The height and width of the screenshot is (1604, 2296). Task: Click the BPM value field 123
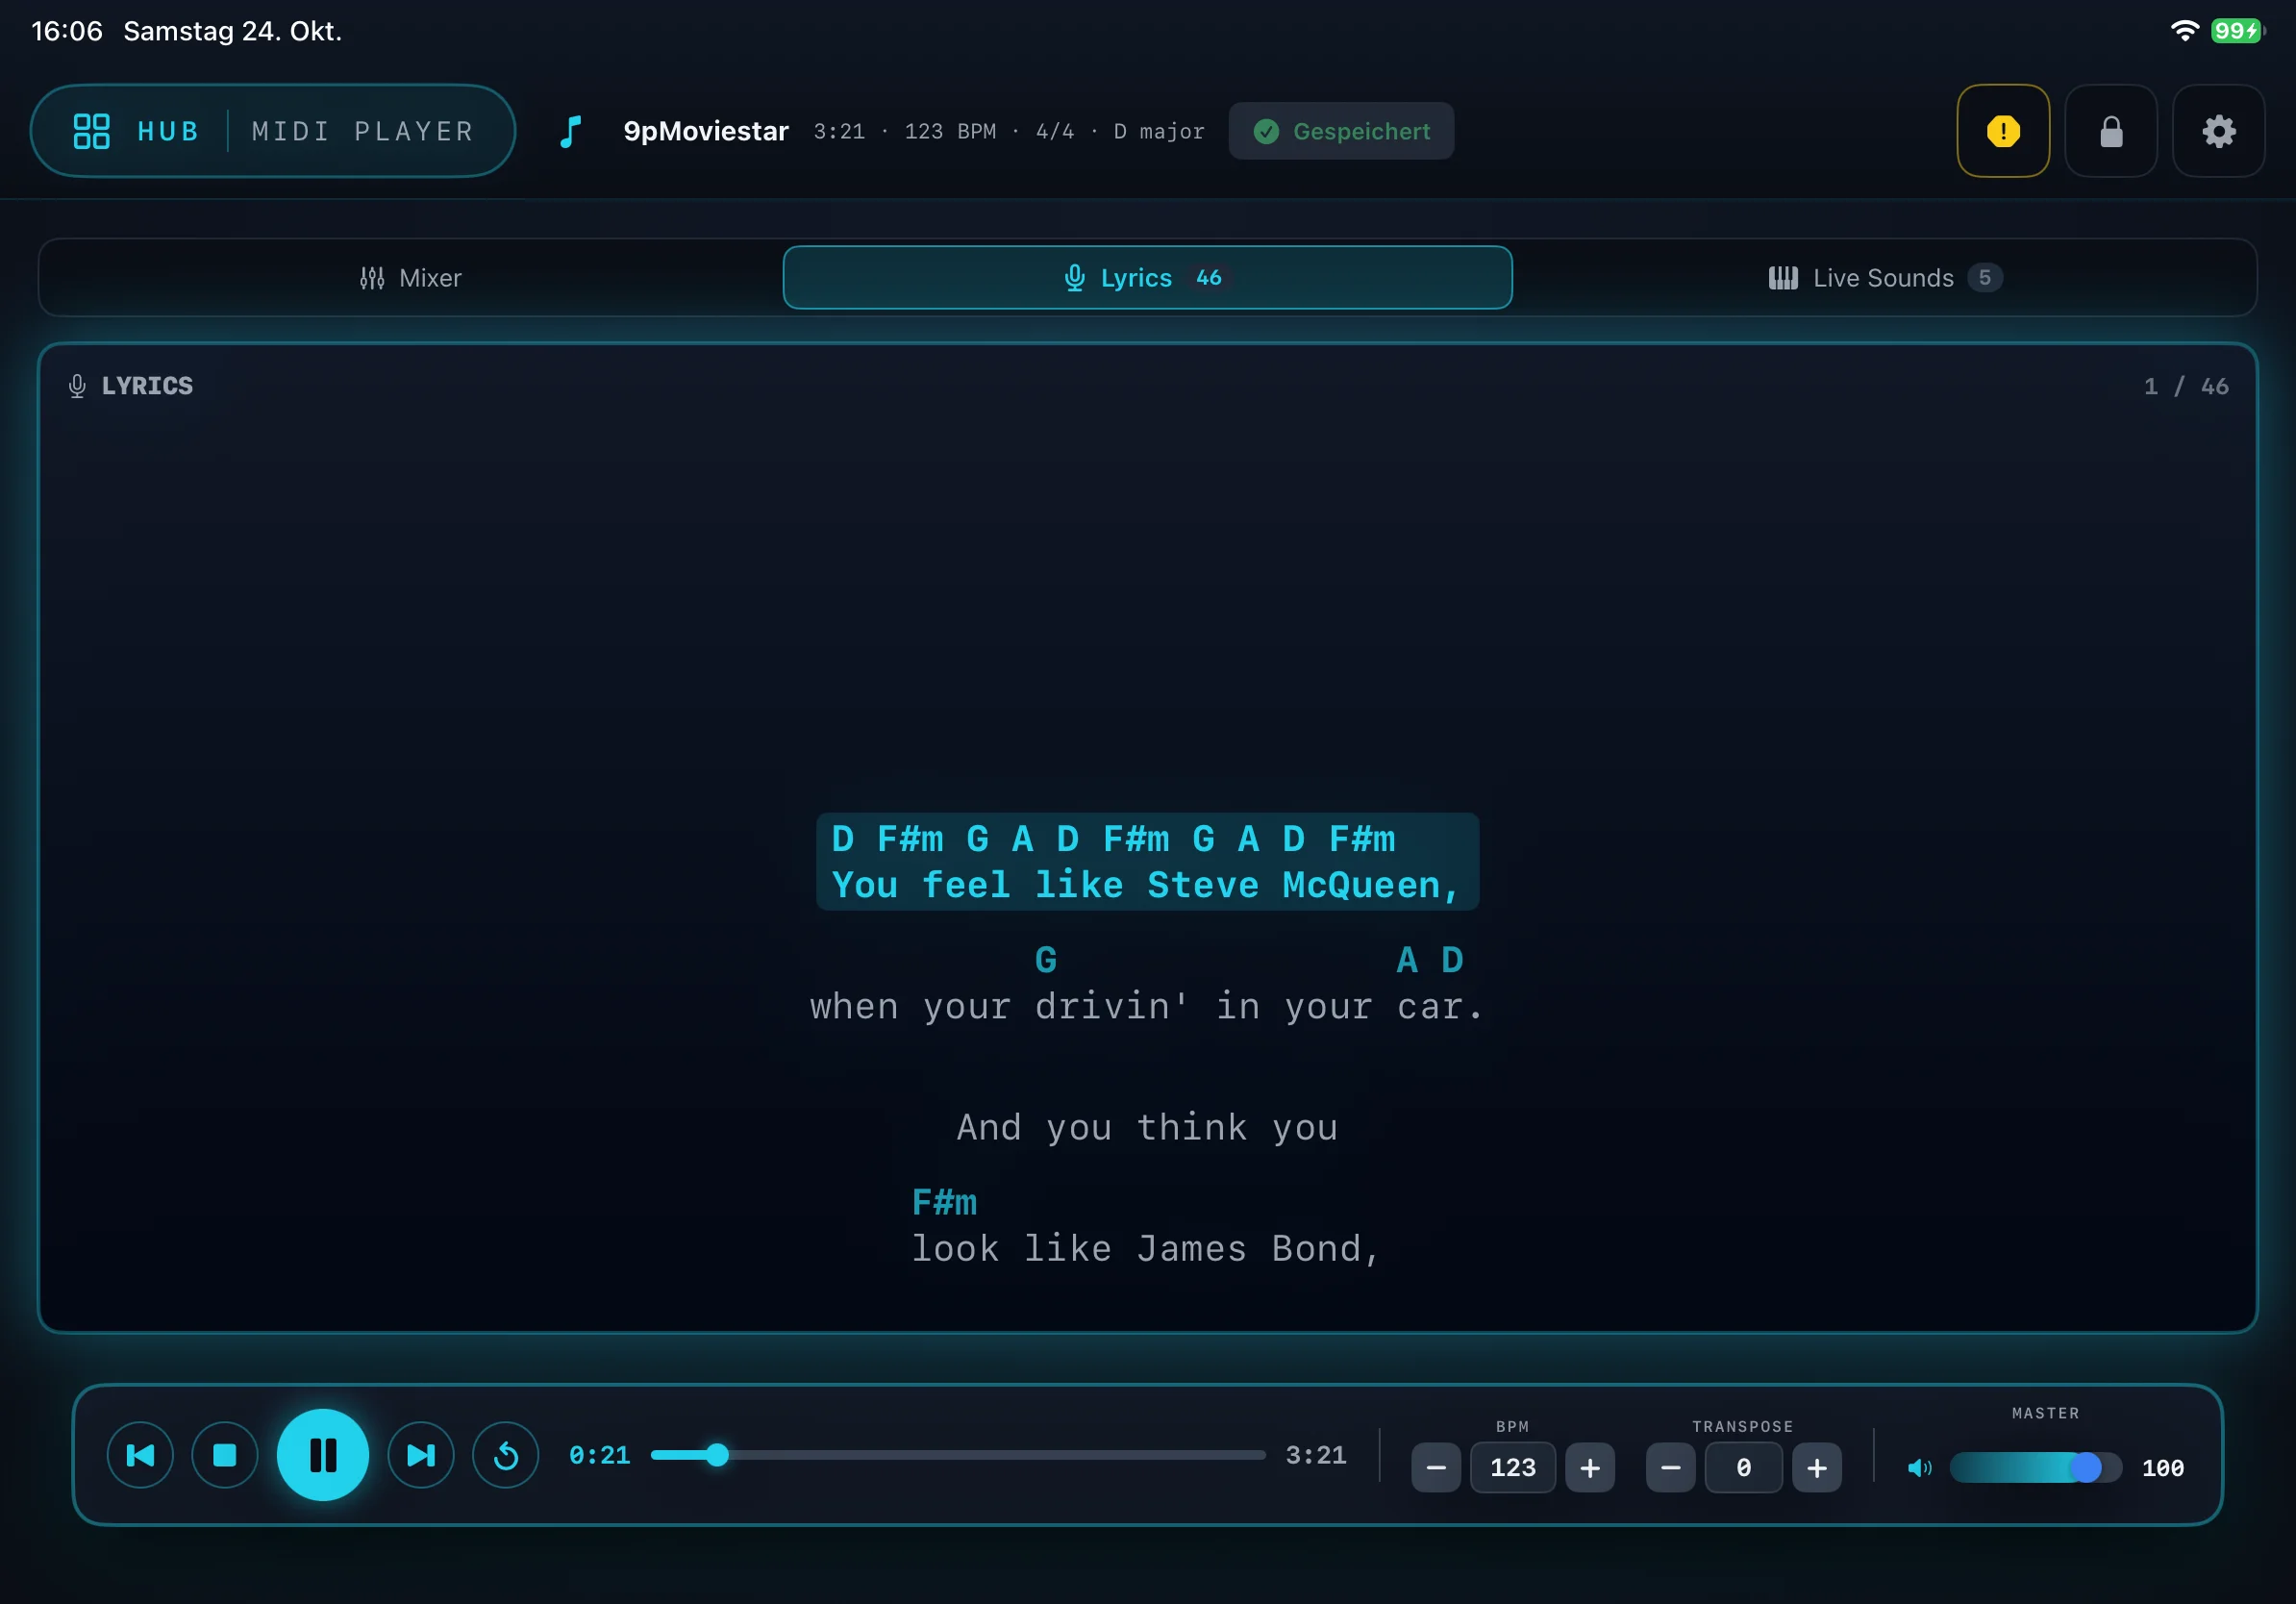(1513, 1467)
